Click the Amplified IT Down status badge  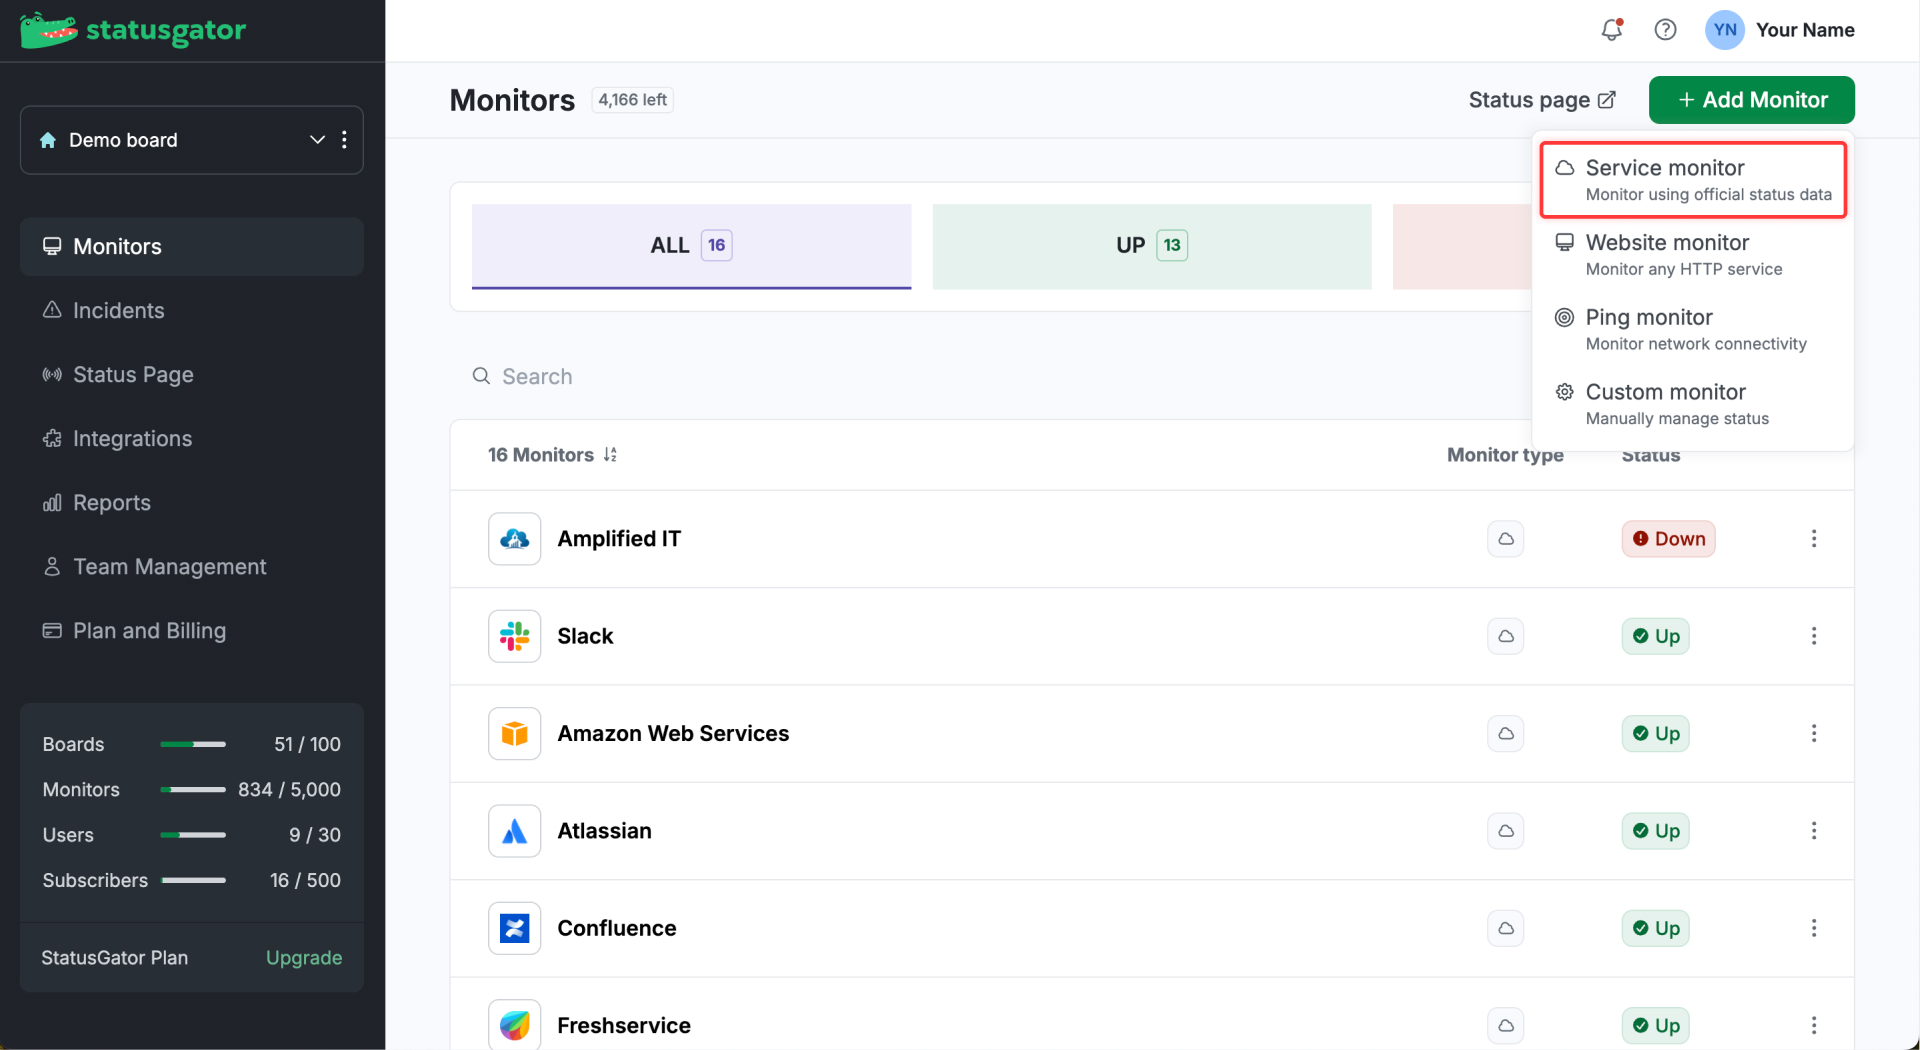coord(1668,539)
